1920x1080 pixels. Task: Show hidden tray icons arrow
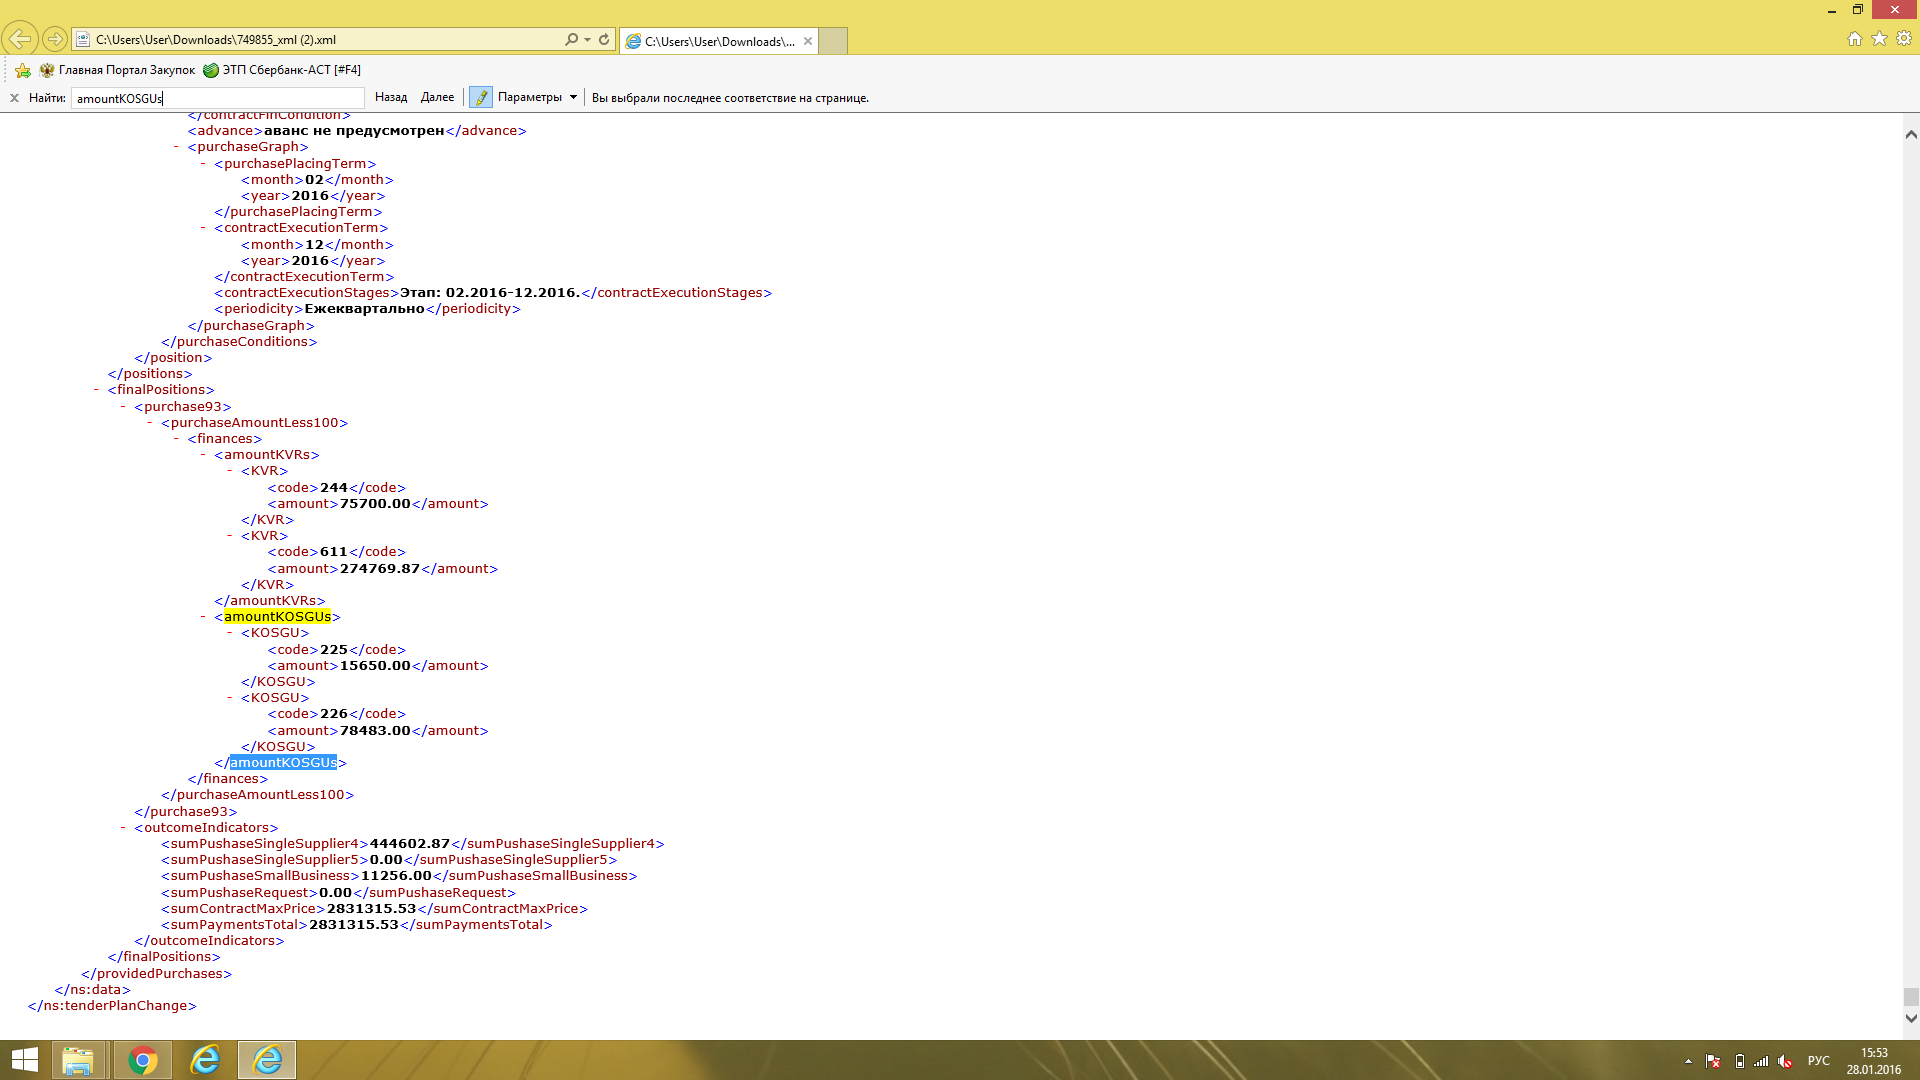[x=1688, y=1061]
